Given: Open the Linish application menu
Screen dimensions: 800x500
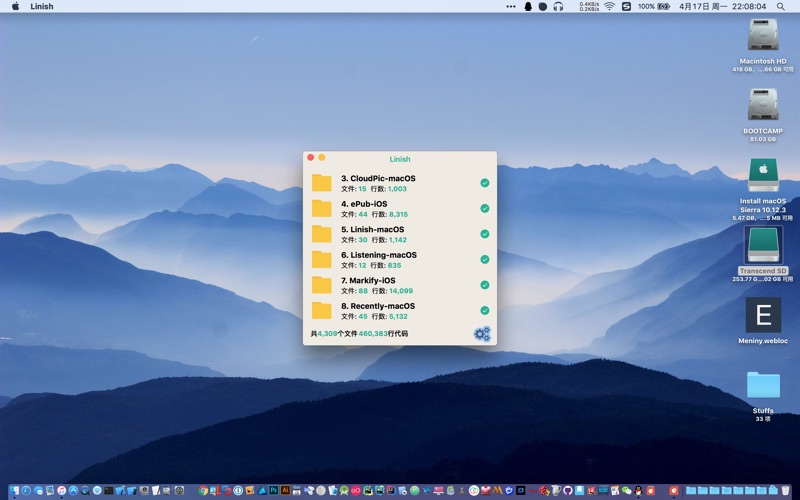Looking at the screenshot, I should (x=42, y=6).
